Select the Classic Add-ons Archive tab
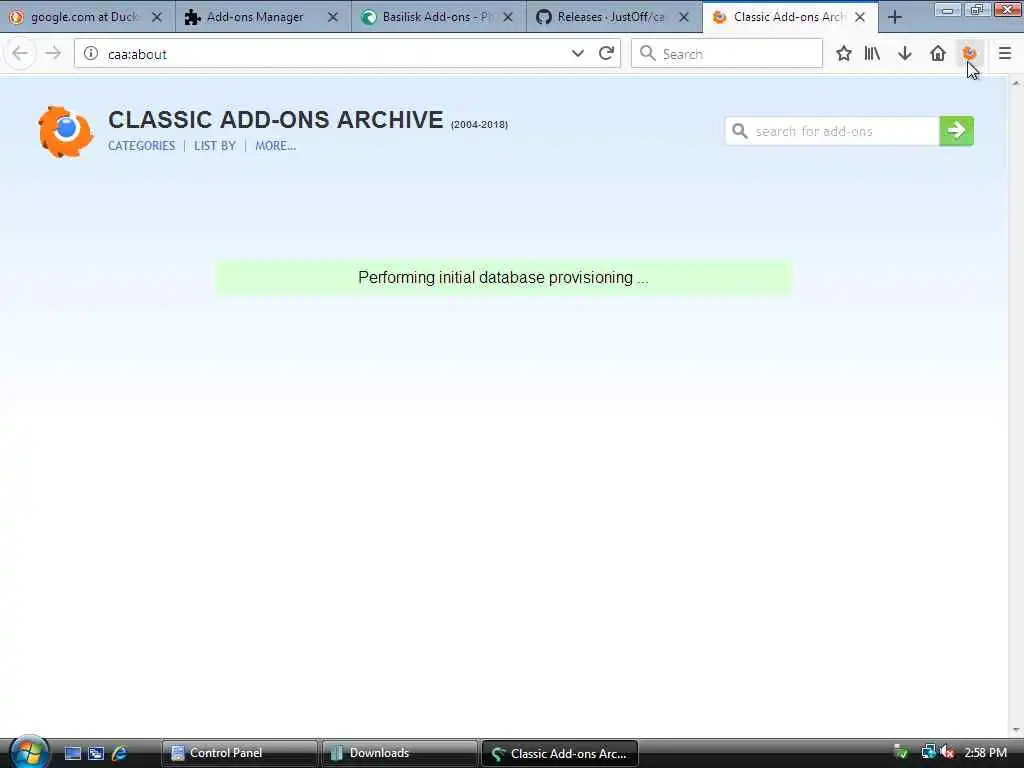 790,17
